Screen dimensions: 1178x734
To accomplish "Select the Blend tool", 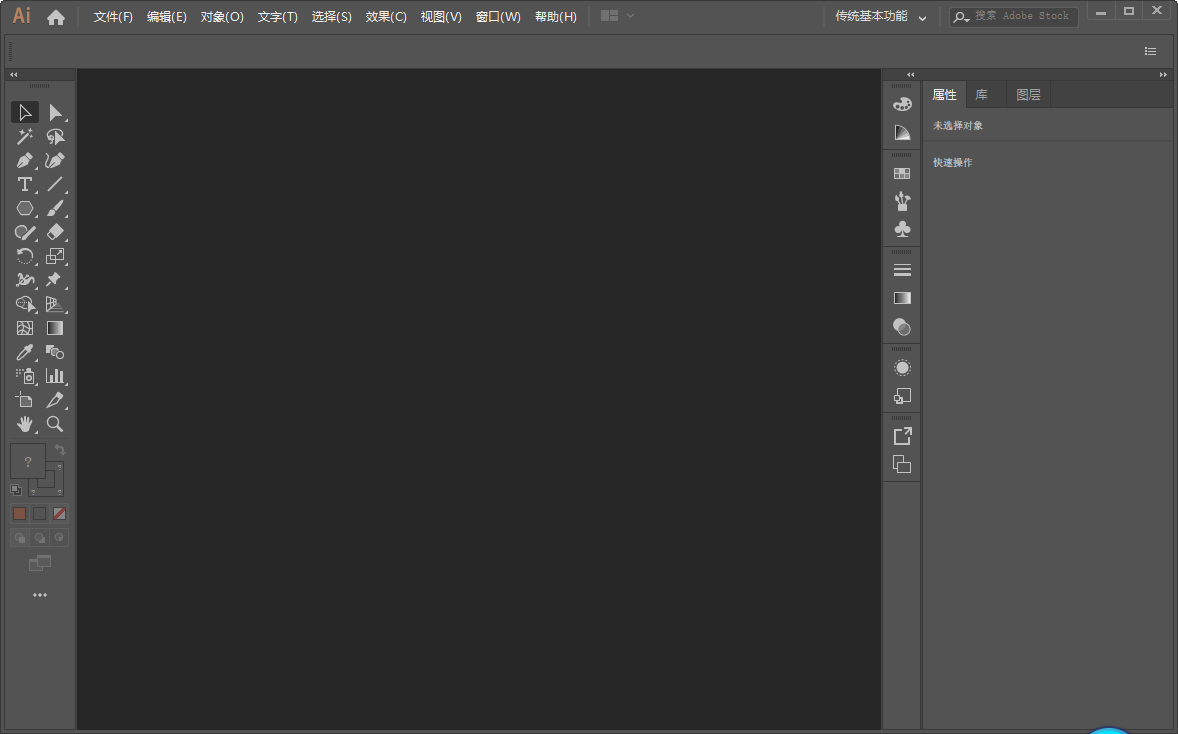I will (x=55, y=352).
